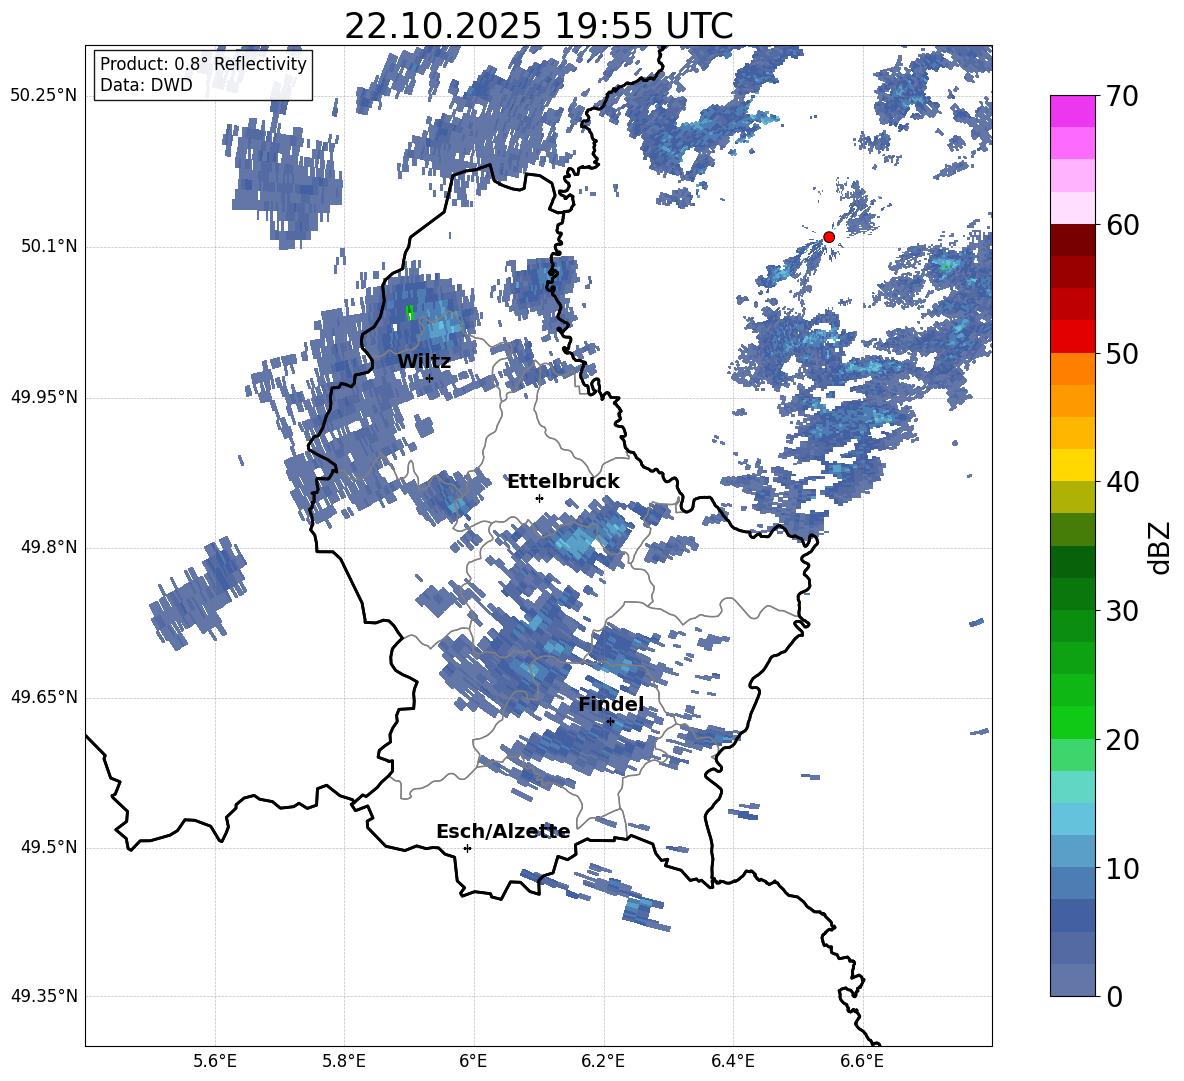The image size is (1184, 1081).
Task: Click the 49.95°N latitude label
Action: coord(44,397)
